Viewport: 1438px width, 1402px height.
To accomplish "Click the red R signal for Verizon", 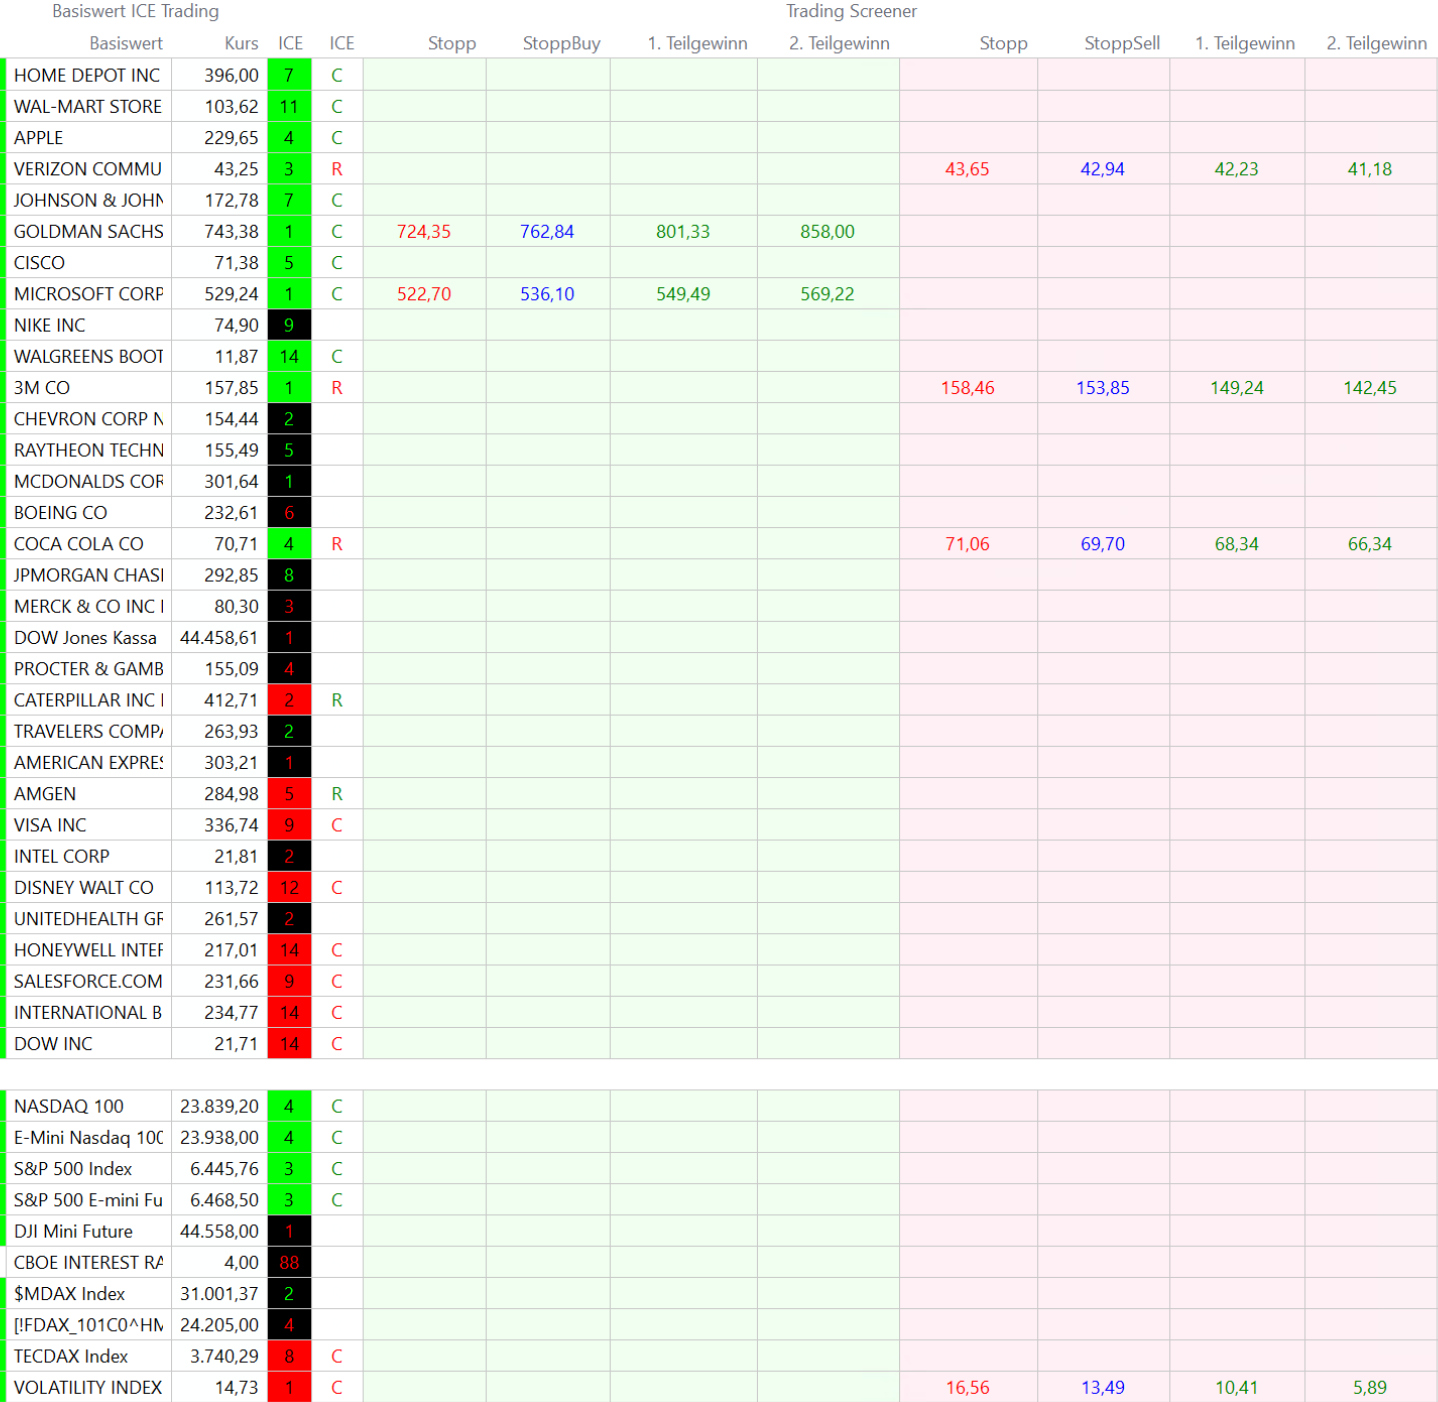I will point(337,169).
